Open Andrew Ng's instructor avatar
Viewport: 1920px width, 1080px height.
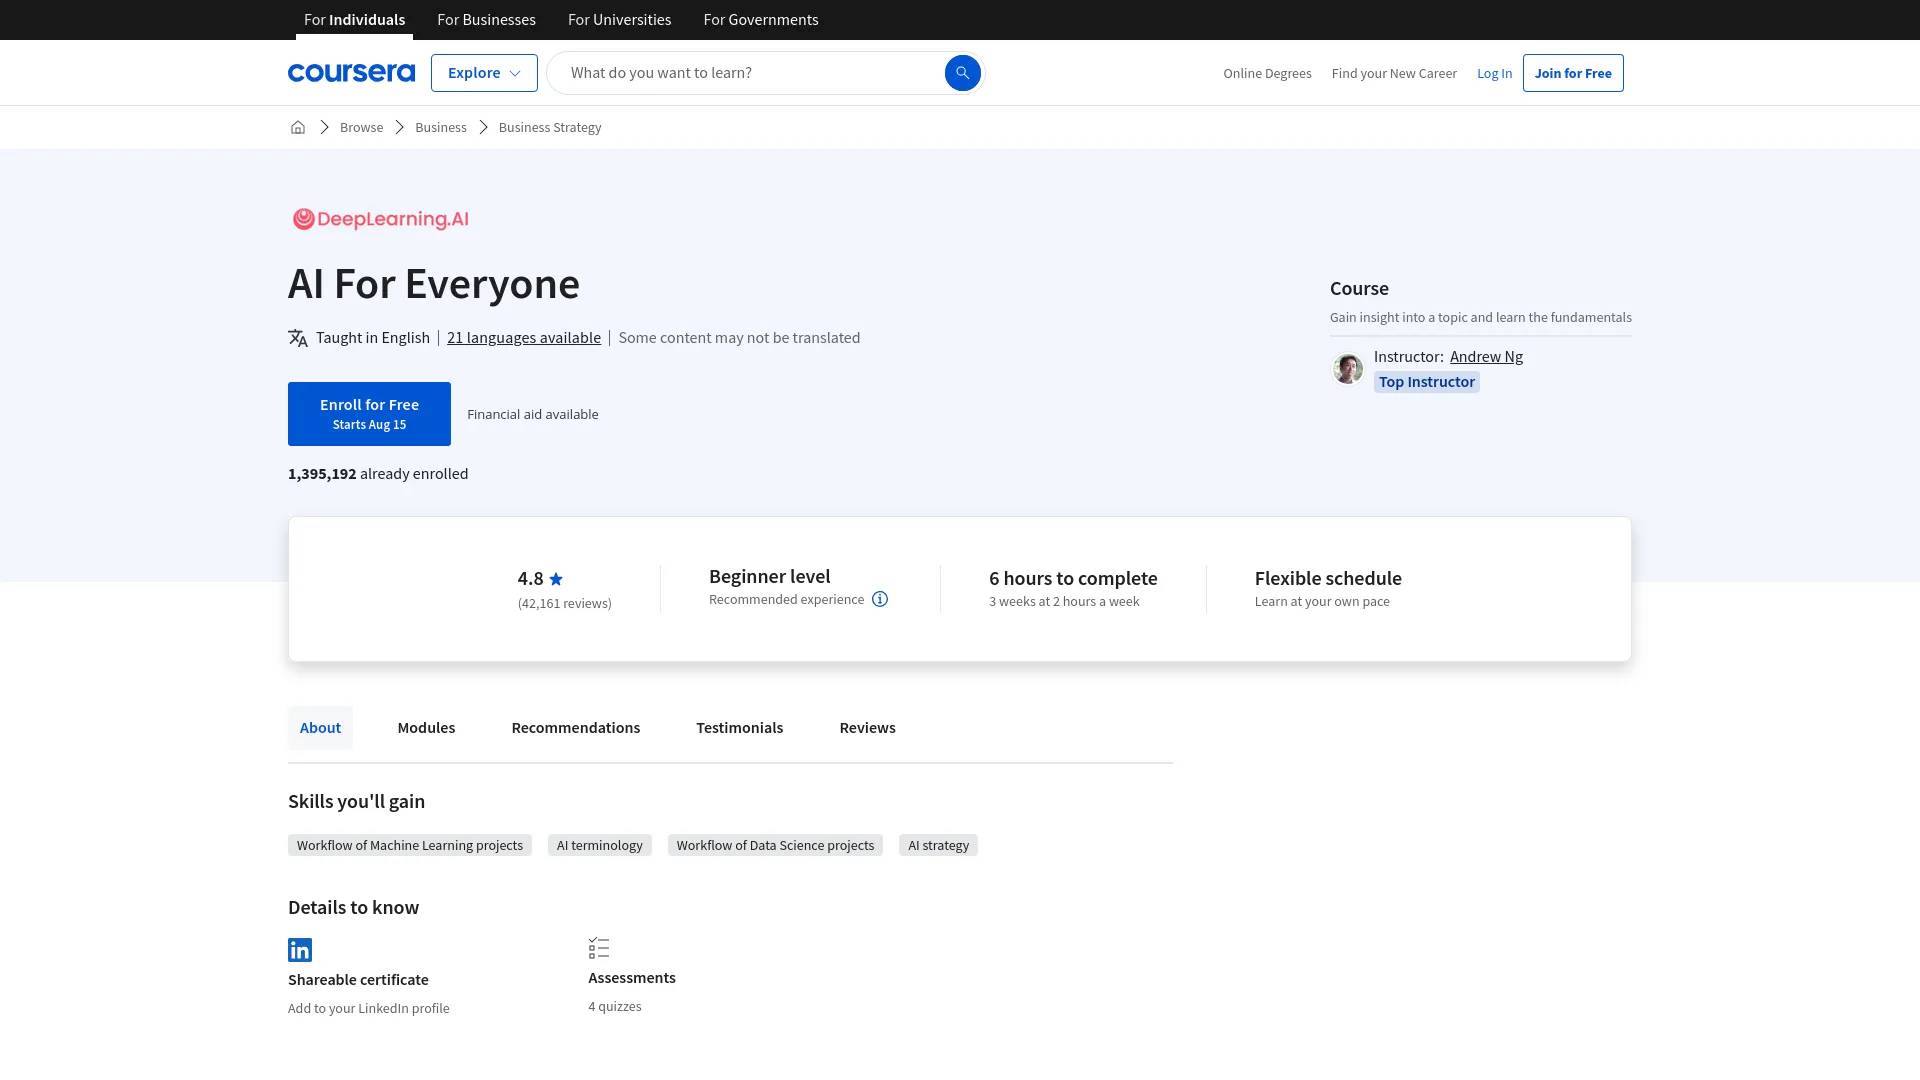click(x=1348, y=369)
